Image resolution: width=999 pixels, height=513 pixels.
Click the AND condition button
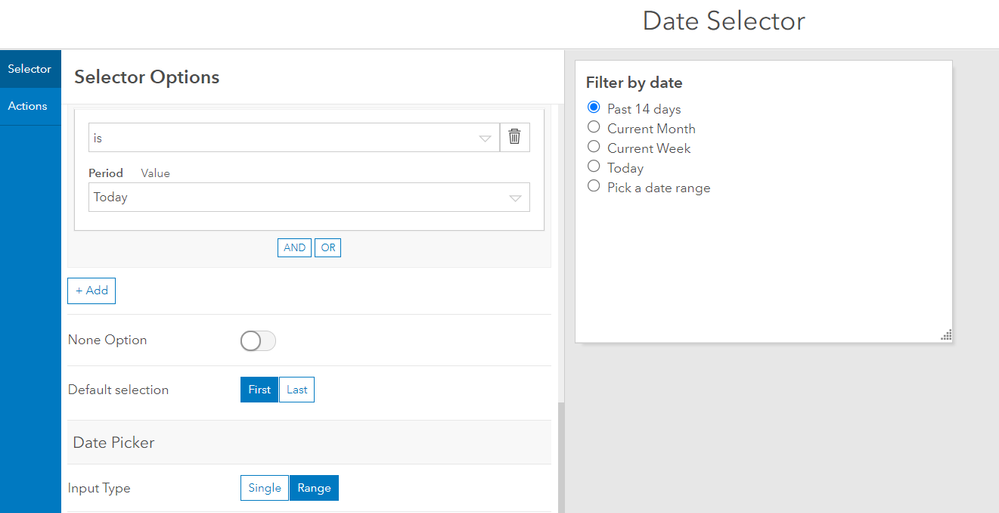[294, 248]
